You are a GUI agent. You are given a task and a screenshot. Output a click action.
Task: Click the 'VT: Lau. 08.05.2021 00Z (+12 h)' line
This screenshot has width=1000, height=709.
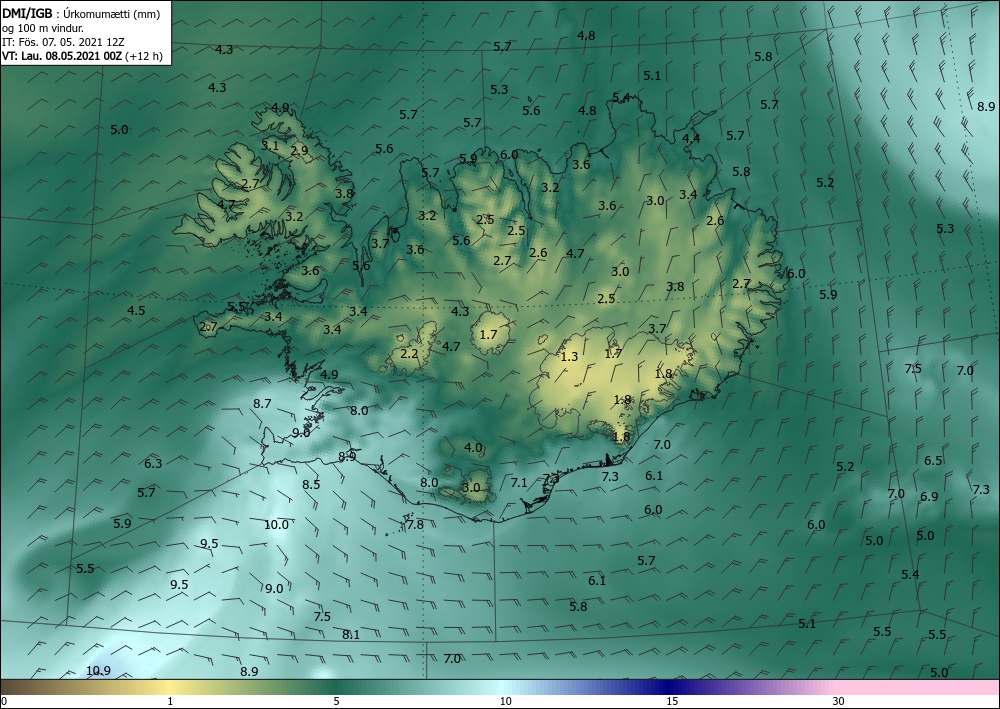(x=82, y=55)
